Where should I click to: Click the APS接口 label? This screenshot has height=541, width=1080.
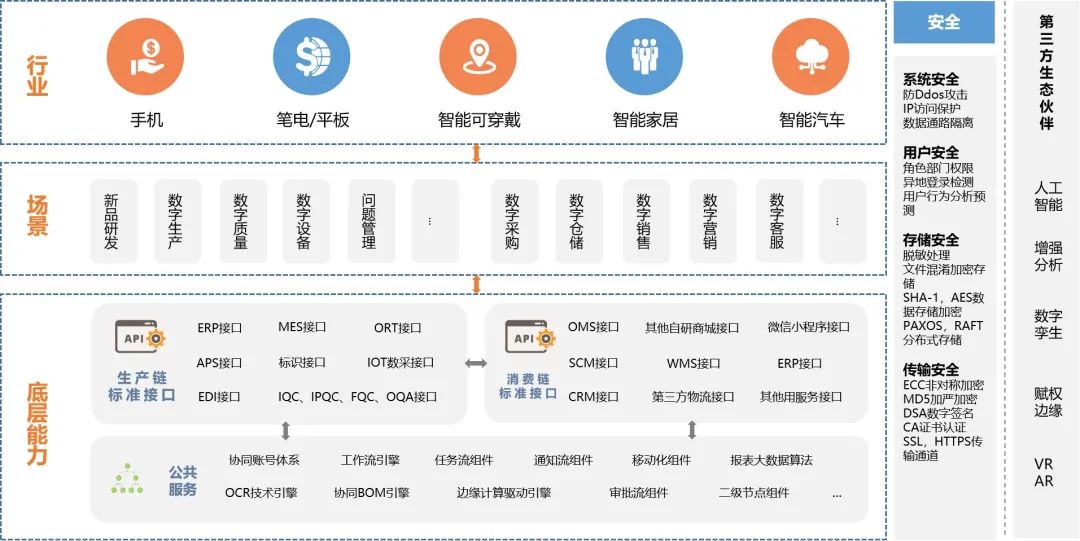click(220, 363)
